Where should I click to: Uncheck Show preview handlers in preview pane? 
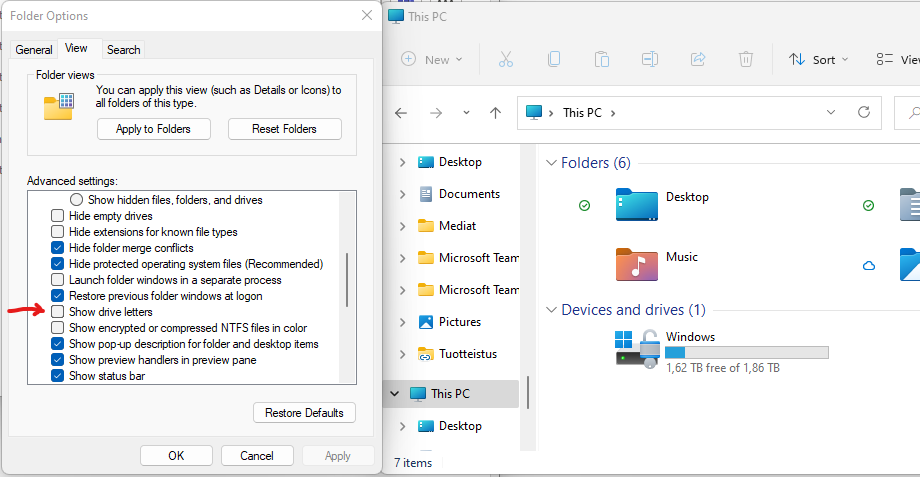58,360
